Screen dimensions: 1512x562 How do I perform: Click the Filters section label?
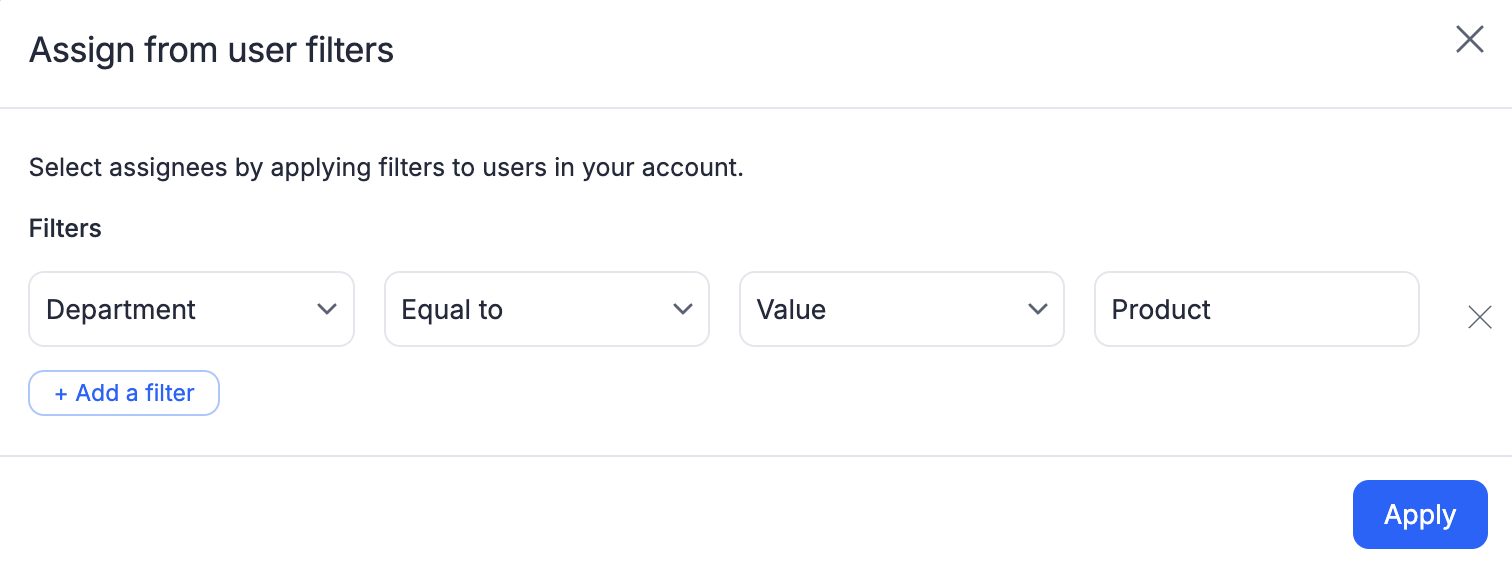click(x=65, y=228)
